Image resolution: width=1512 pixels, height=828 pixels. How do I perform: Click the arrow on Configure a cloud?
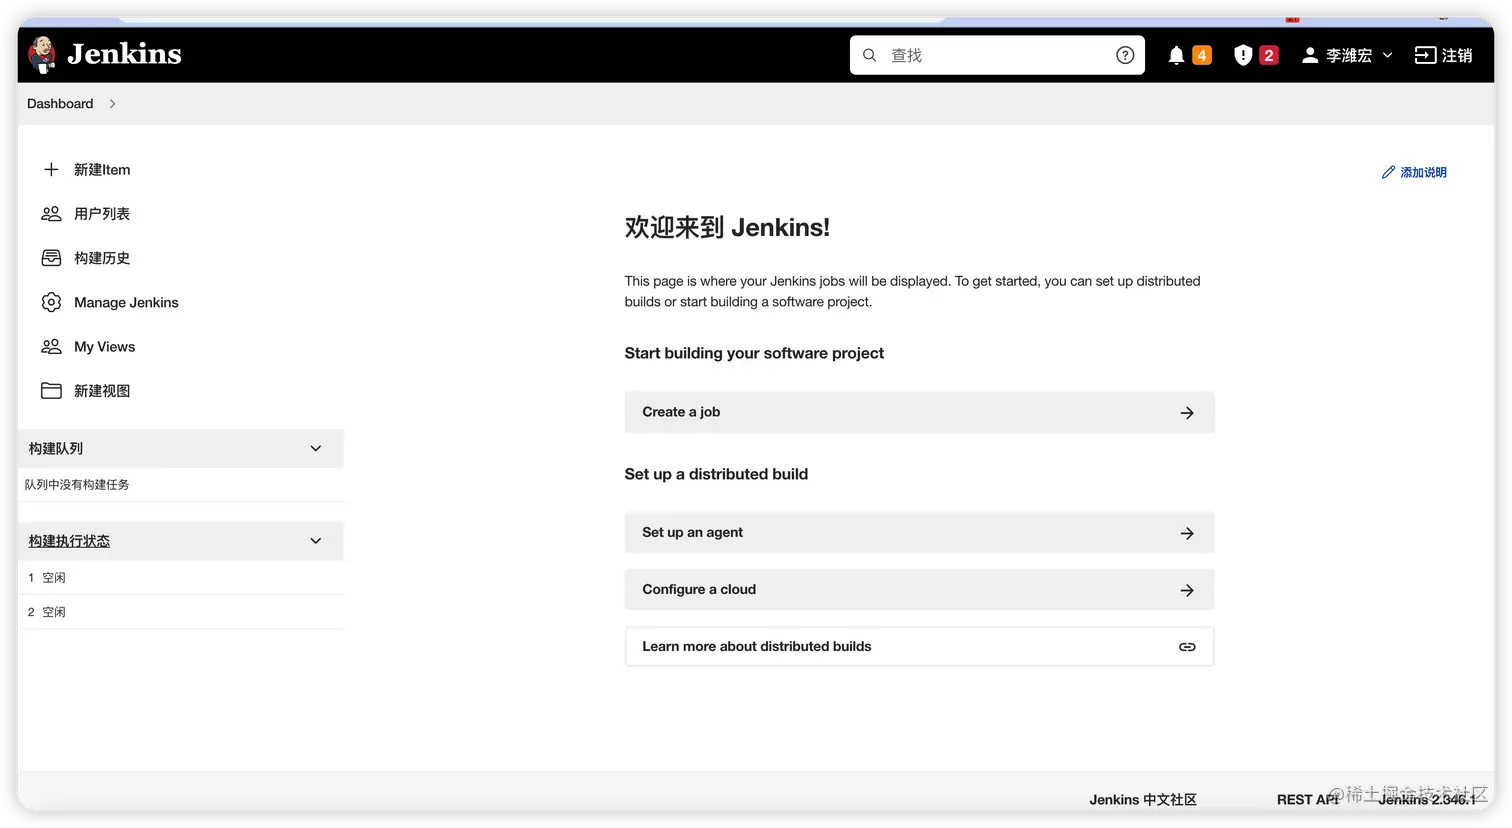[x=1187, y=591]
